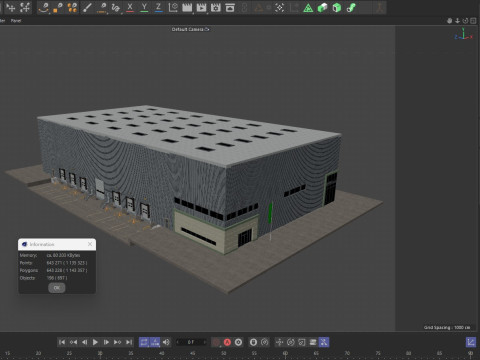Select the paint brush tool
The width and height of the screenshot is (480, 360).
pos(87,7)
